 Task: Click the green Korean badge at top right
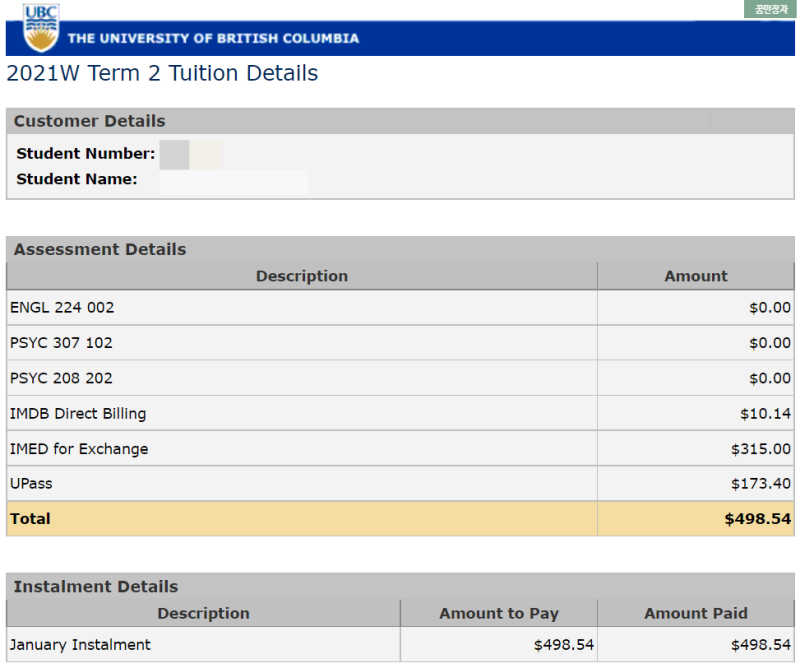point(770,9)
